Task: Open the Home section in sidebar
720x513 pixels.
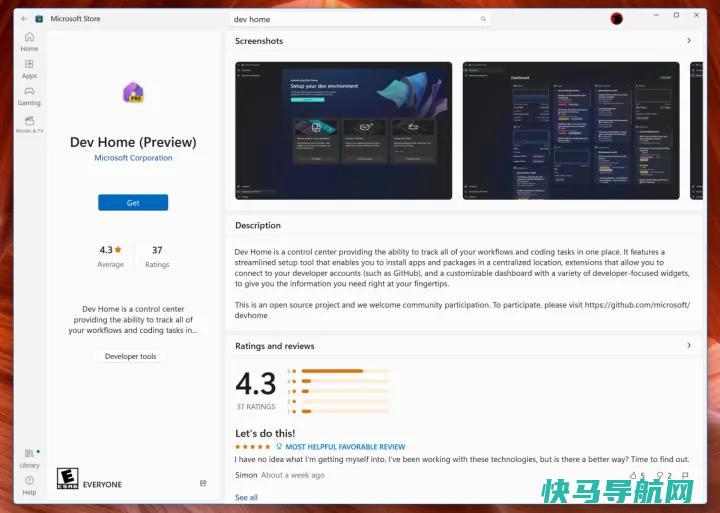Action: tap(29, 42)
